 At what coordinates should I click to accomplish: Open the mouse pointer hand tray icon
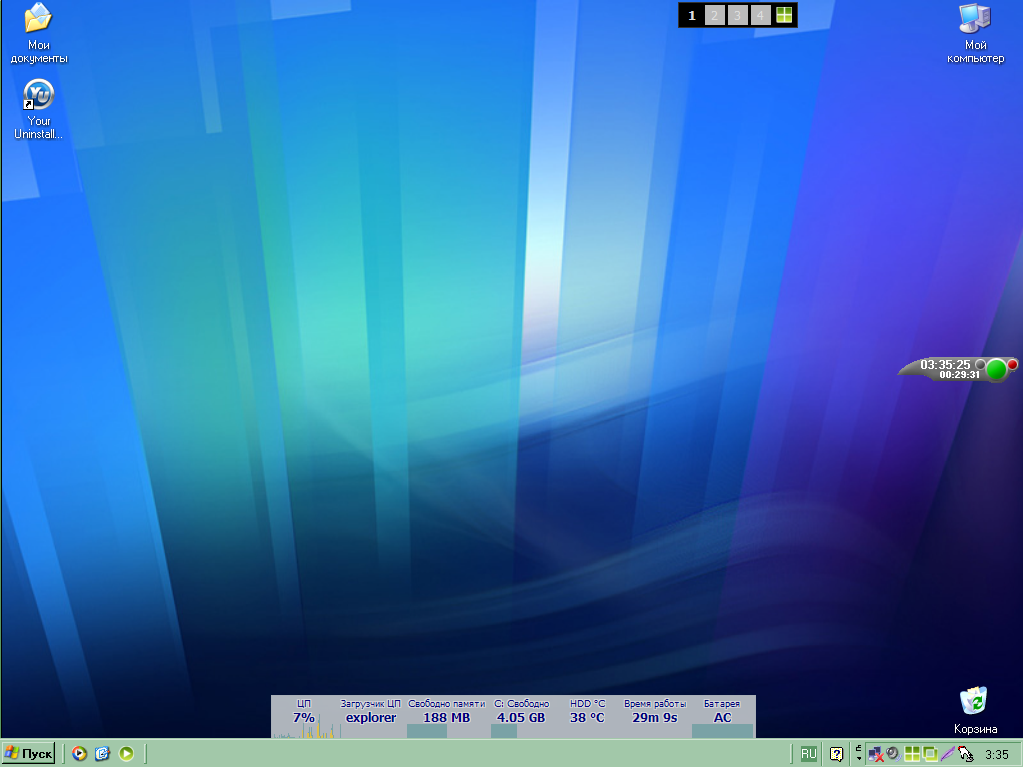click(x=966, y=755)
